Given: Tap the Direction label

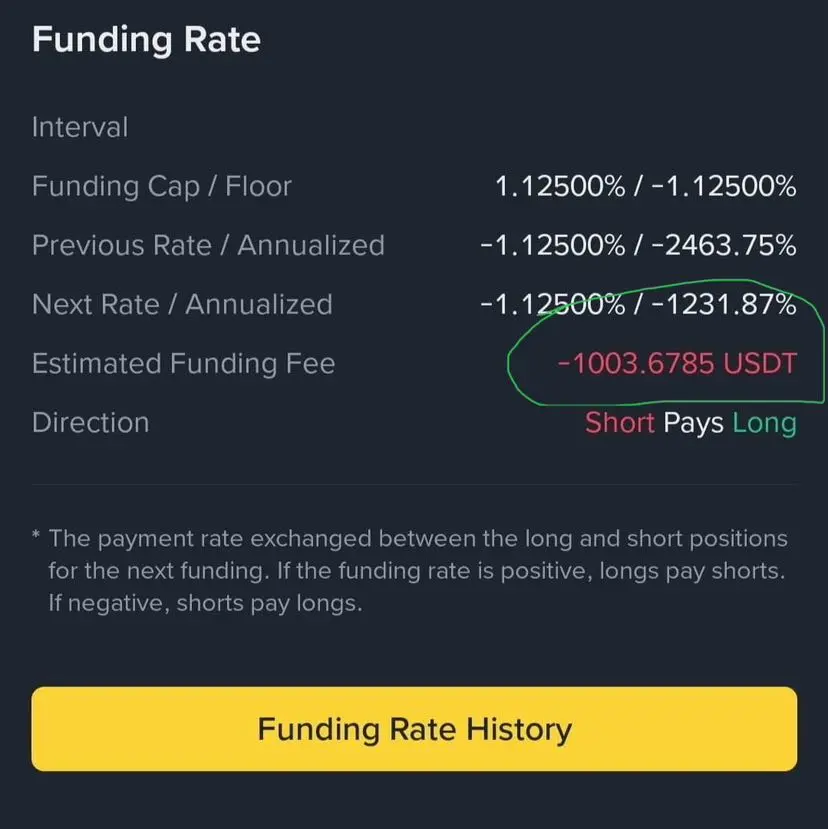Looking at the screenshot, I should pos(90,423).
